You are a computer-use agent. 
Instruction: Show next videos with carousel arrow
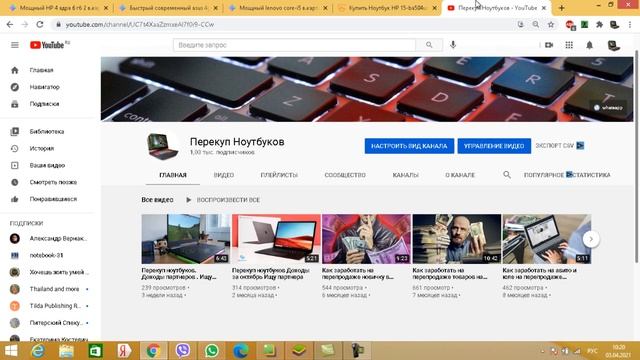(591, 239)
